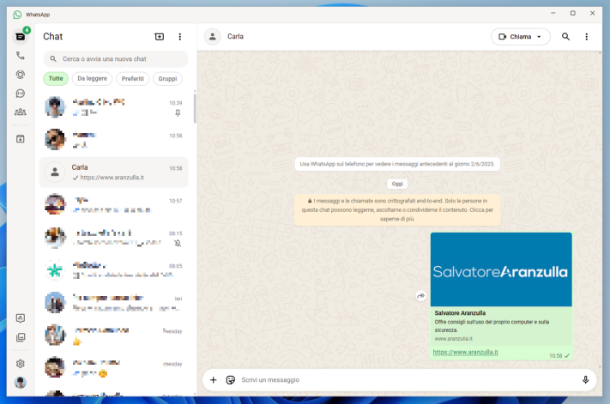The image size is (610, 404).
Task: Open the media gallery icon above settings
Action: [x=20, y=337]
